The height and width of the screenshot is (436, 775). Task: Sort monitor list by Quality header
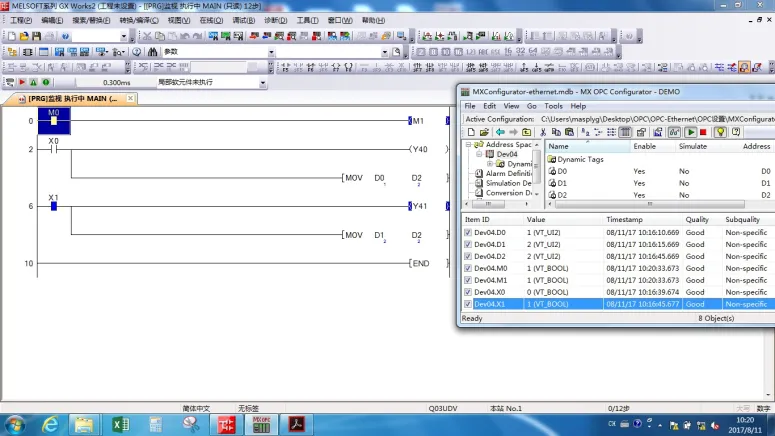pos(701,219)
